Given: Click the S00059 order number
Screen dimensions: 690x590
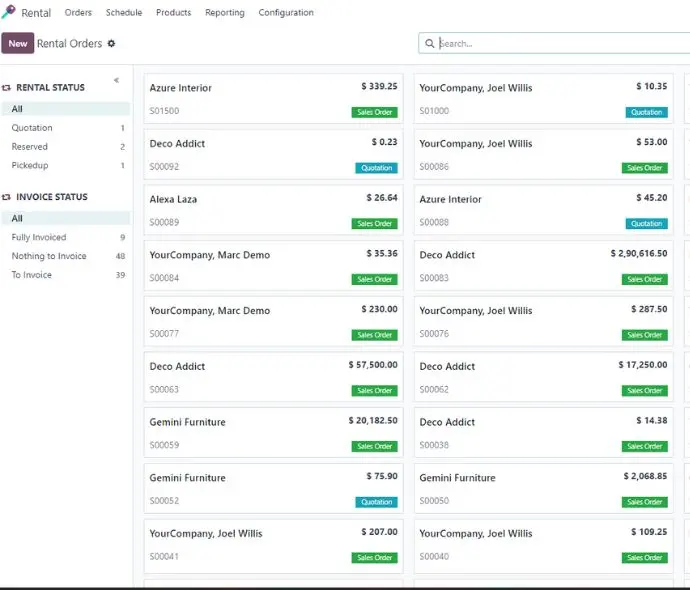Looking at the screenshot, I should coord(164,445).
